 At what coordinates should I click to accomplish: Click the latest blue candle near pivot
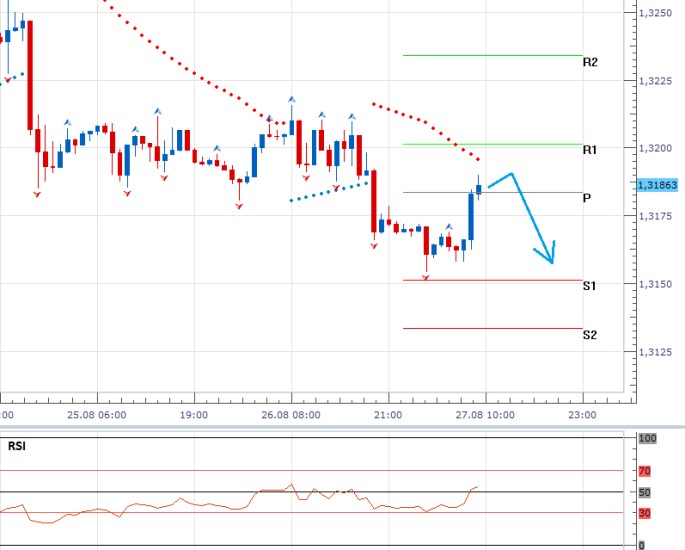479,189
